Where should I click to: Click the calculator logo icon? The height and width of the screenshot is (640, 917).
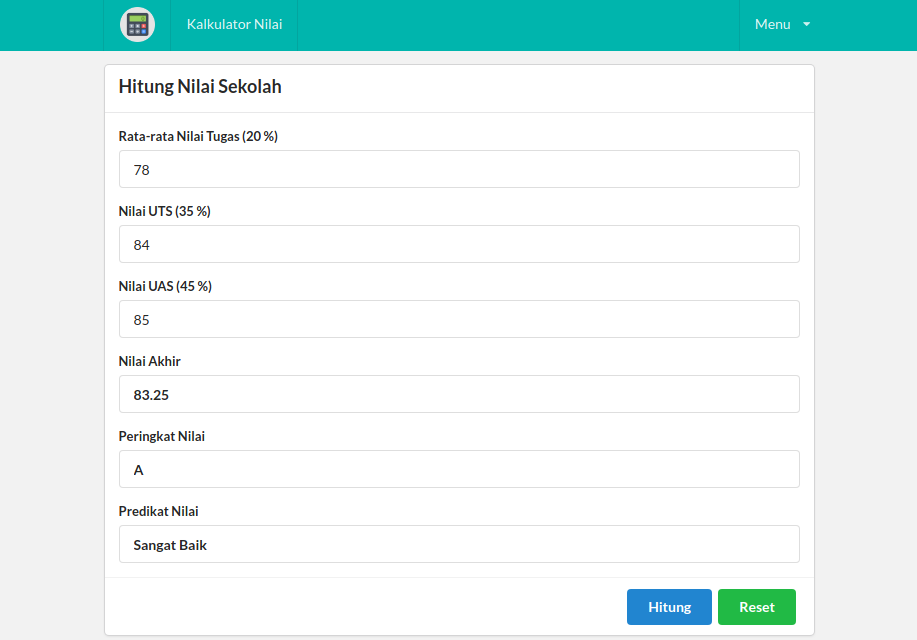tap(137, 25)
